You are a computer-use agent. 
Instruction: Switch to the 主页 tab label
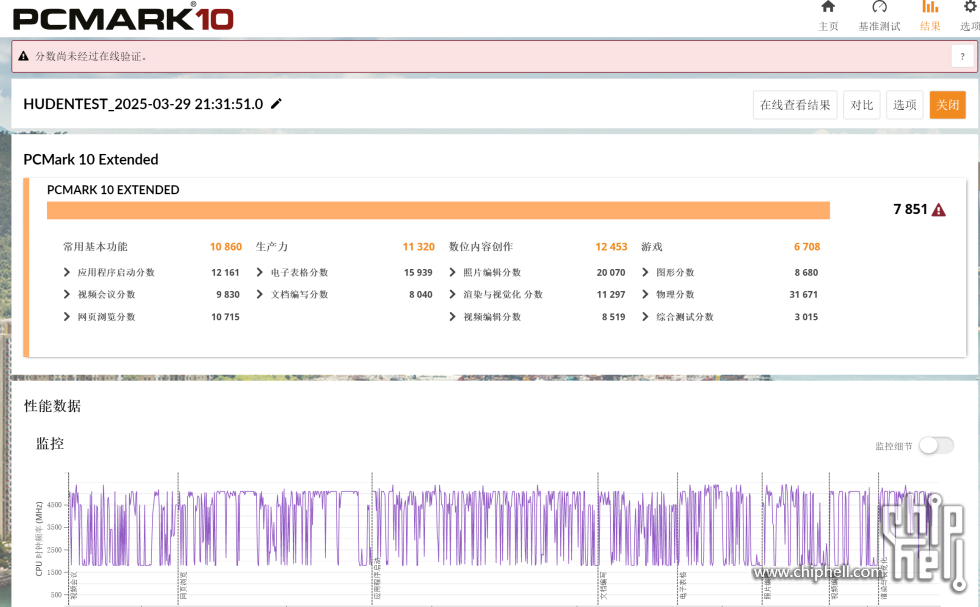tap(828, 26)
